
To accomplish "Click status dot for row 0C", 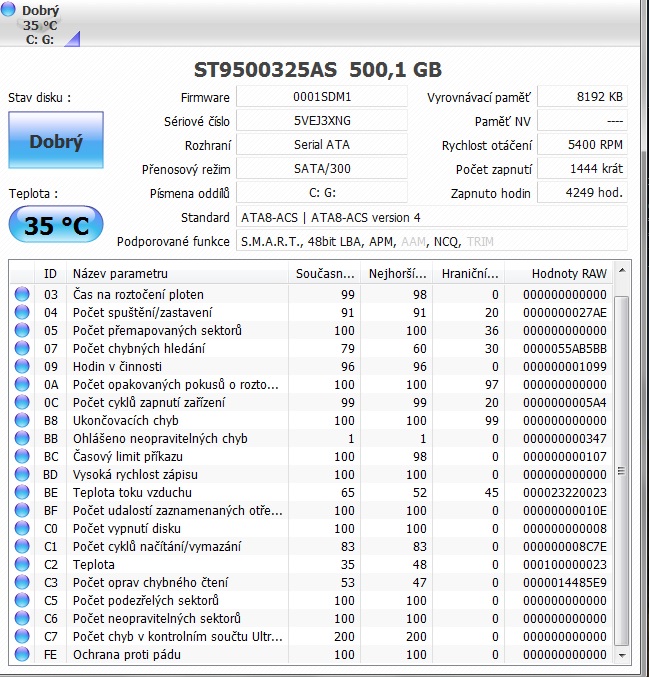I will [22, 402].
